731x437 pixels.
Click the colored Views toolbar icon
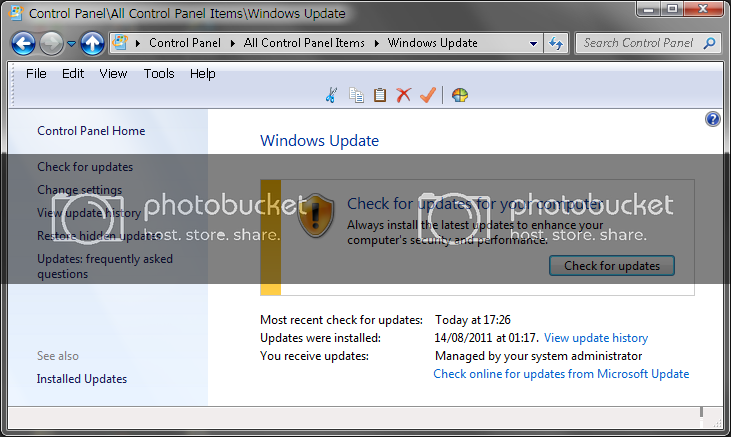[460, 95]
